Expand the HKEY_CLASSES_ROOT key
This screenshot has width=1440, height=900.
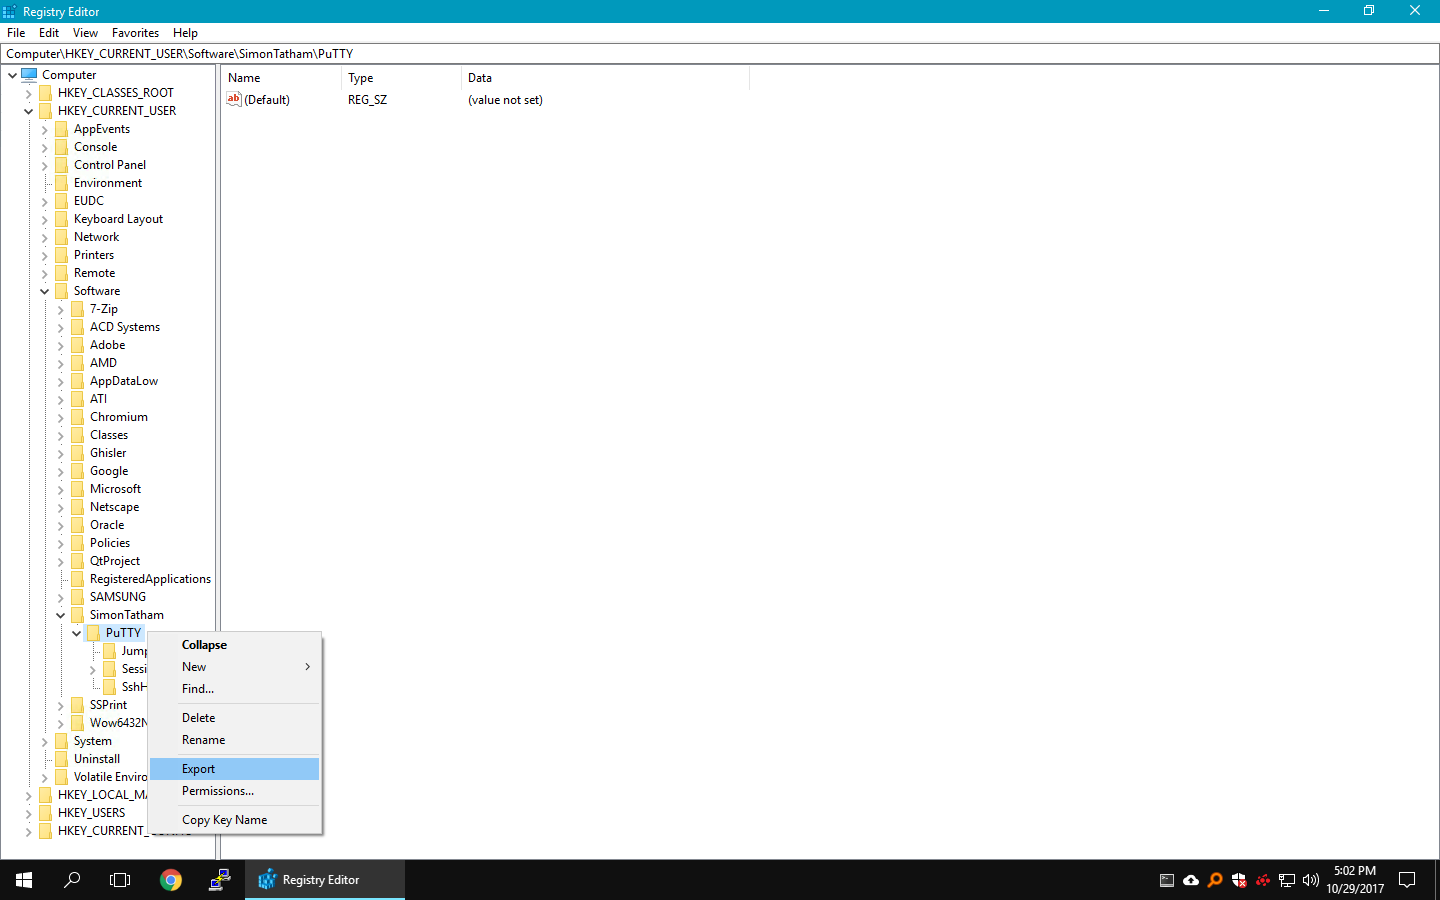[x=28, y=93]
